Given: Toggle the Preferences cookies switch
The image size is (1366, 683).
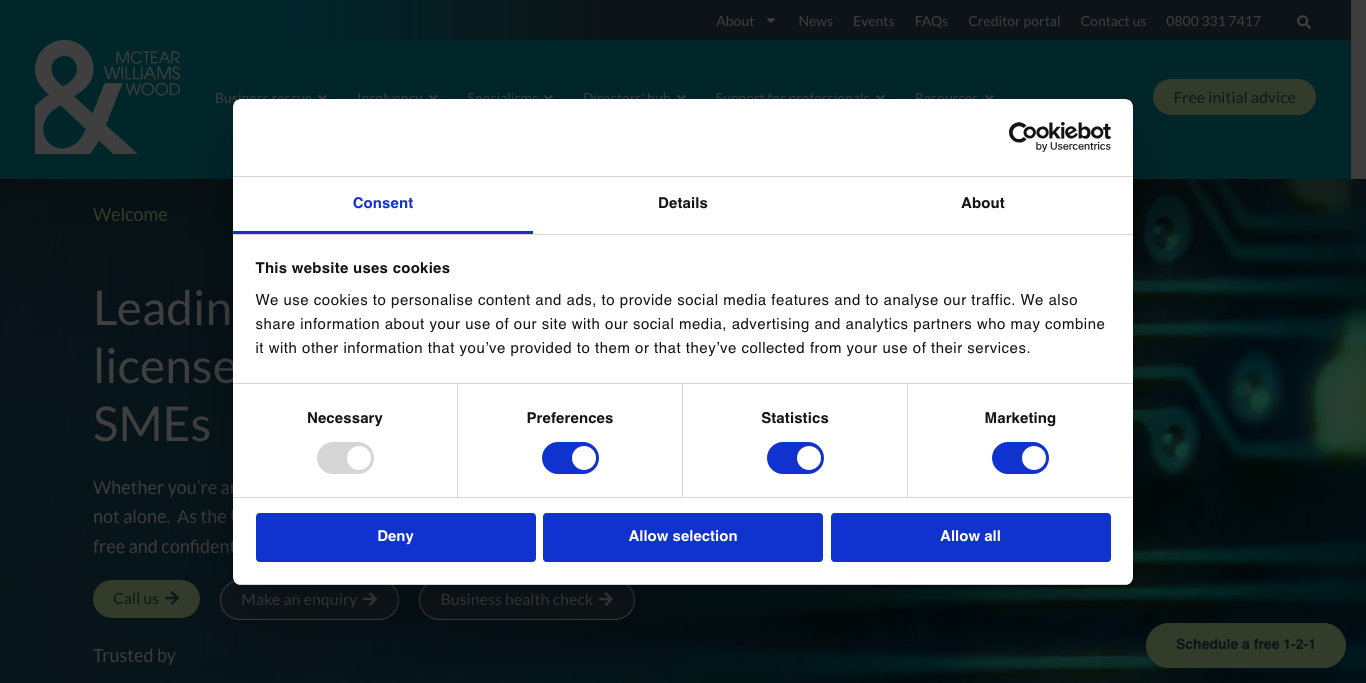Looking at the screenshot, I should click(x=570, y=459).
